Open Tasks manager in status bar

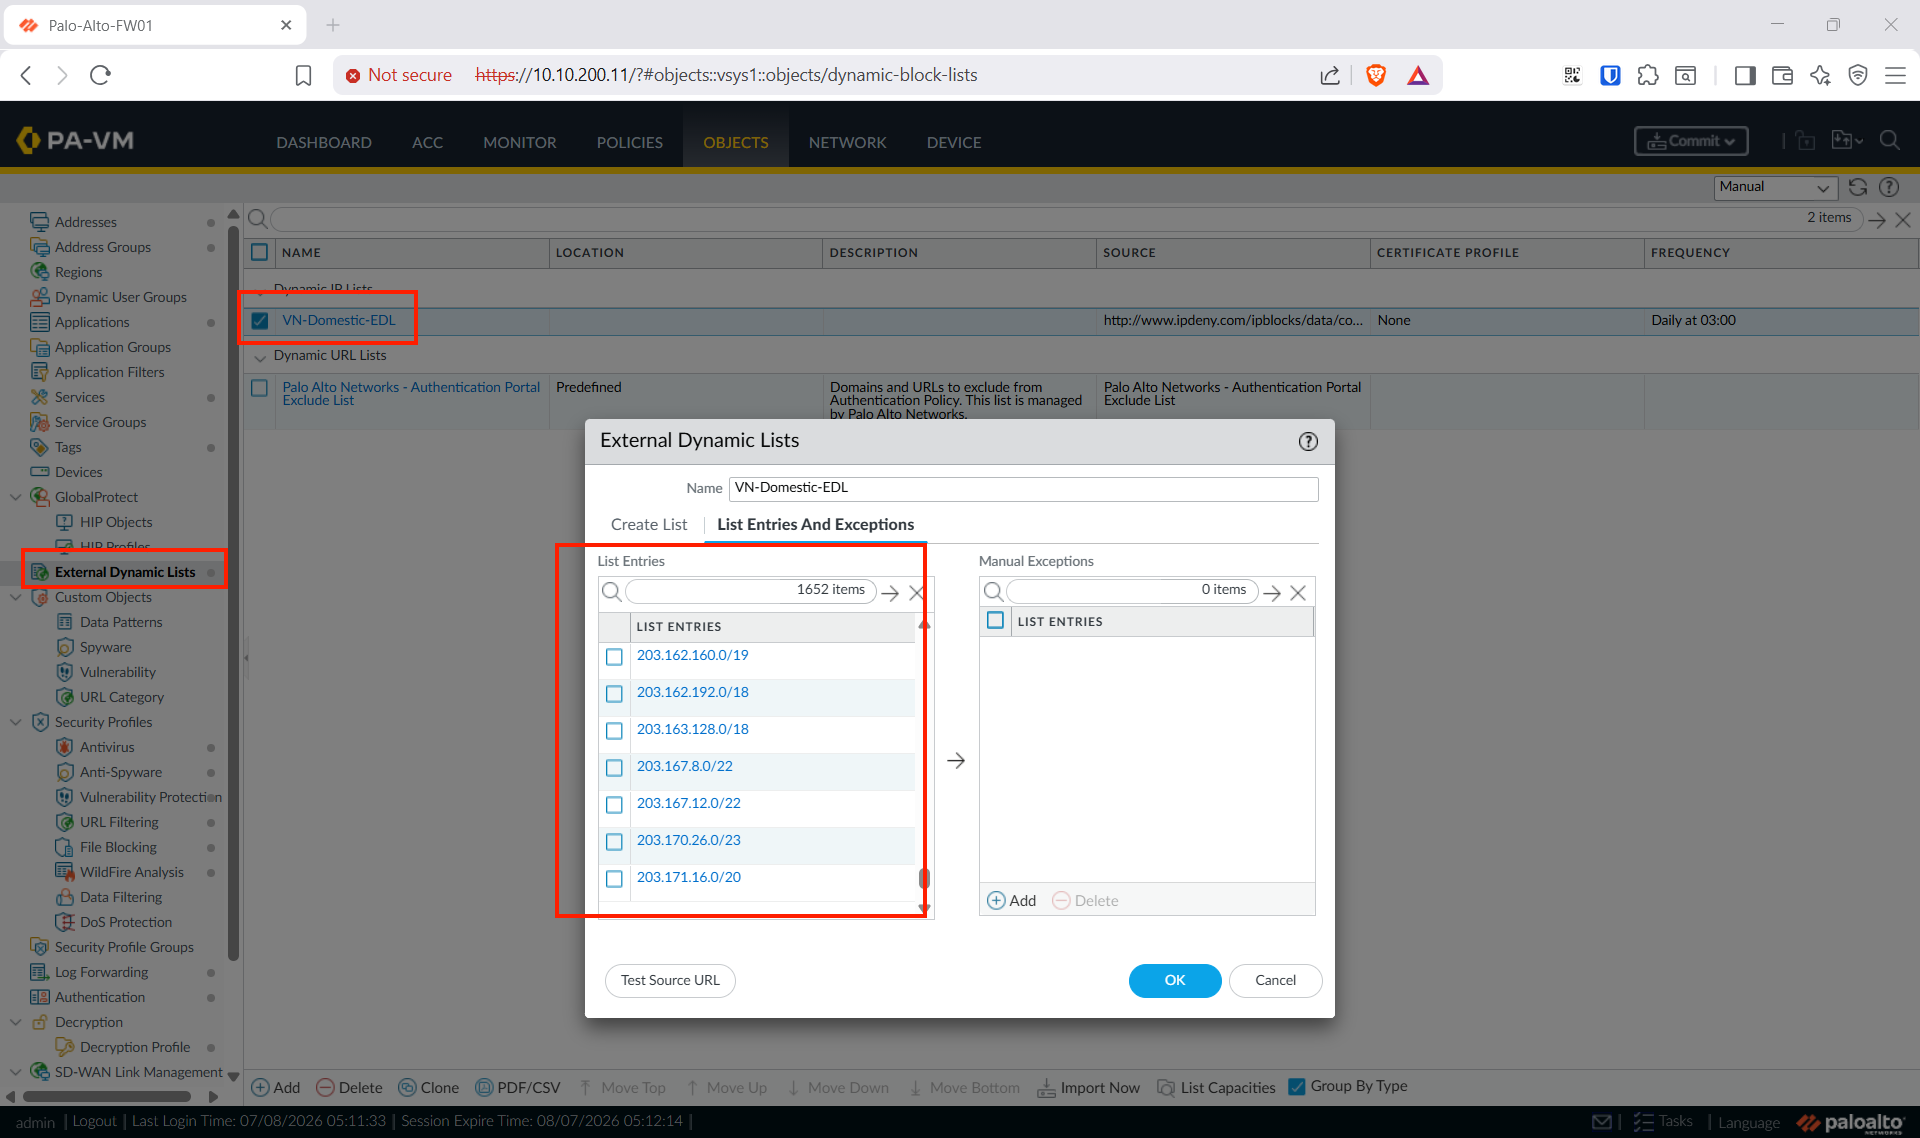(1663, 1121)
